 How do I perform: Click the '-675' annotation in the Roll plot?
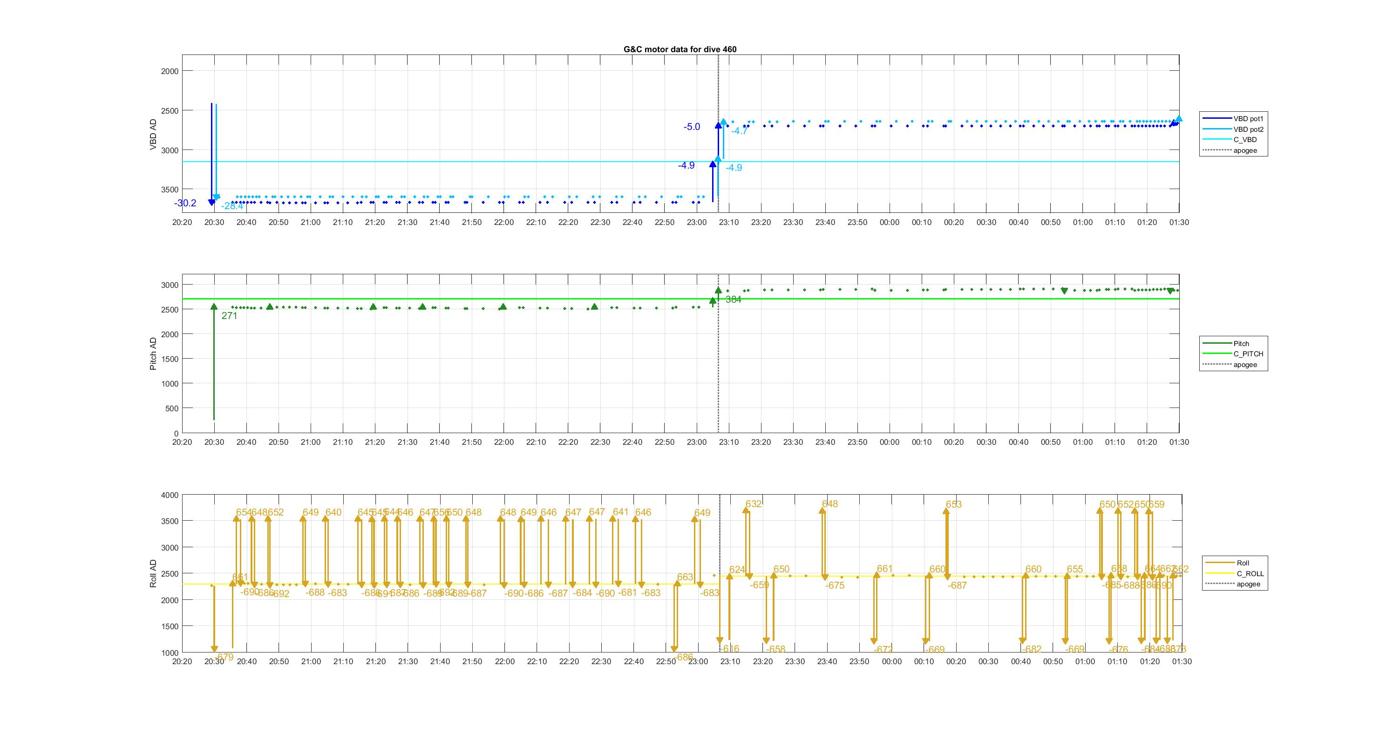click(834, 586)
